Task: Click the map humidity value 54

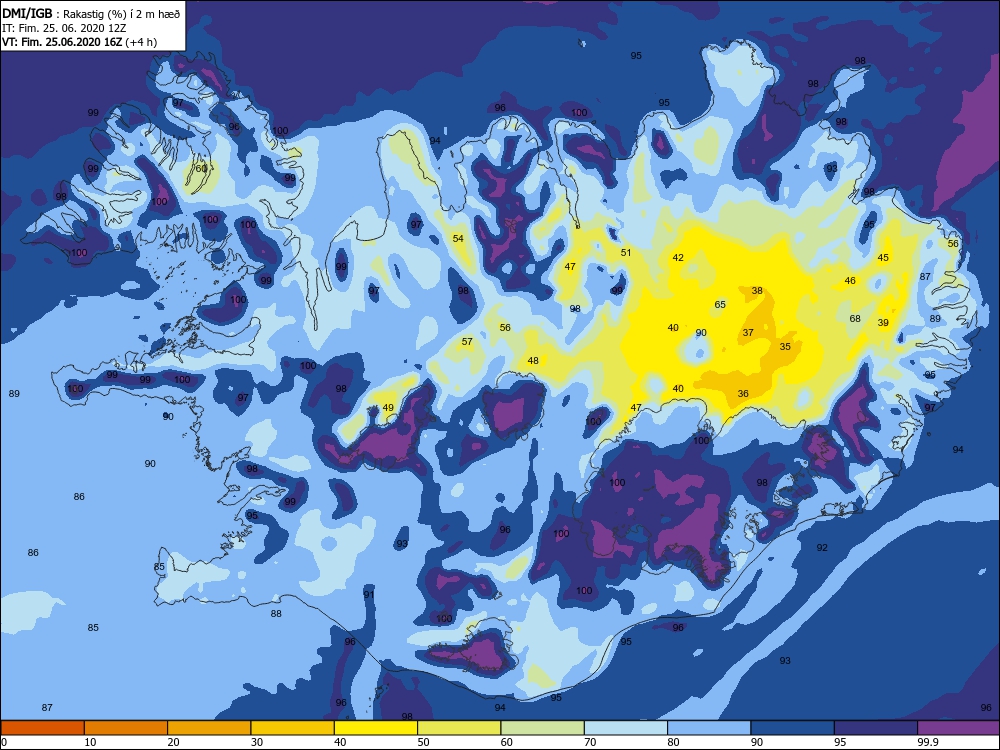Action: pos(458,238)
